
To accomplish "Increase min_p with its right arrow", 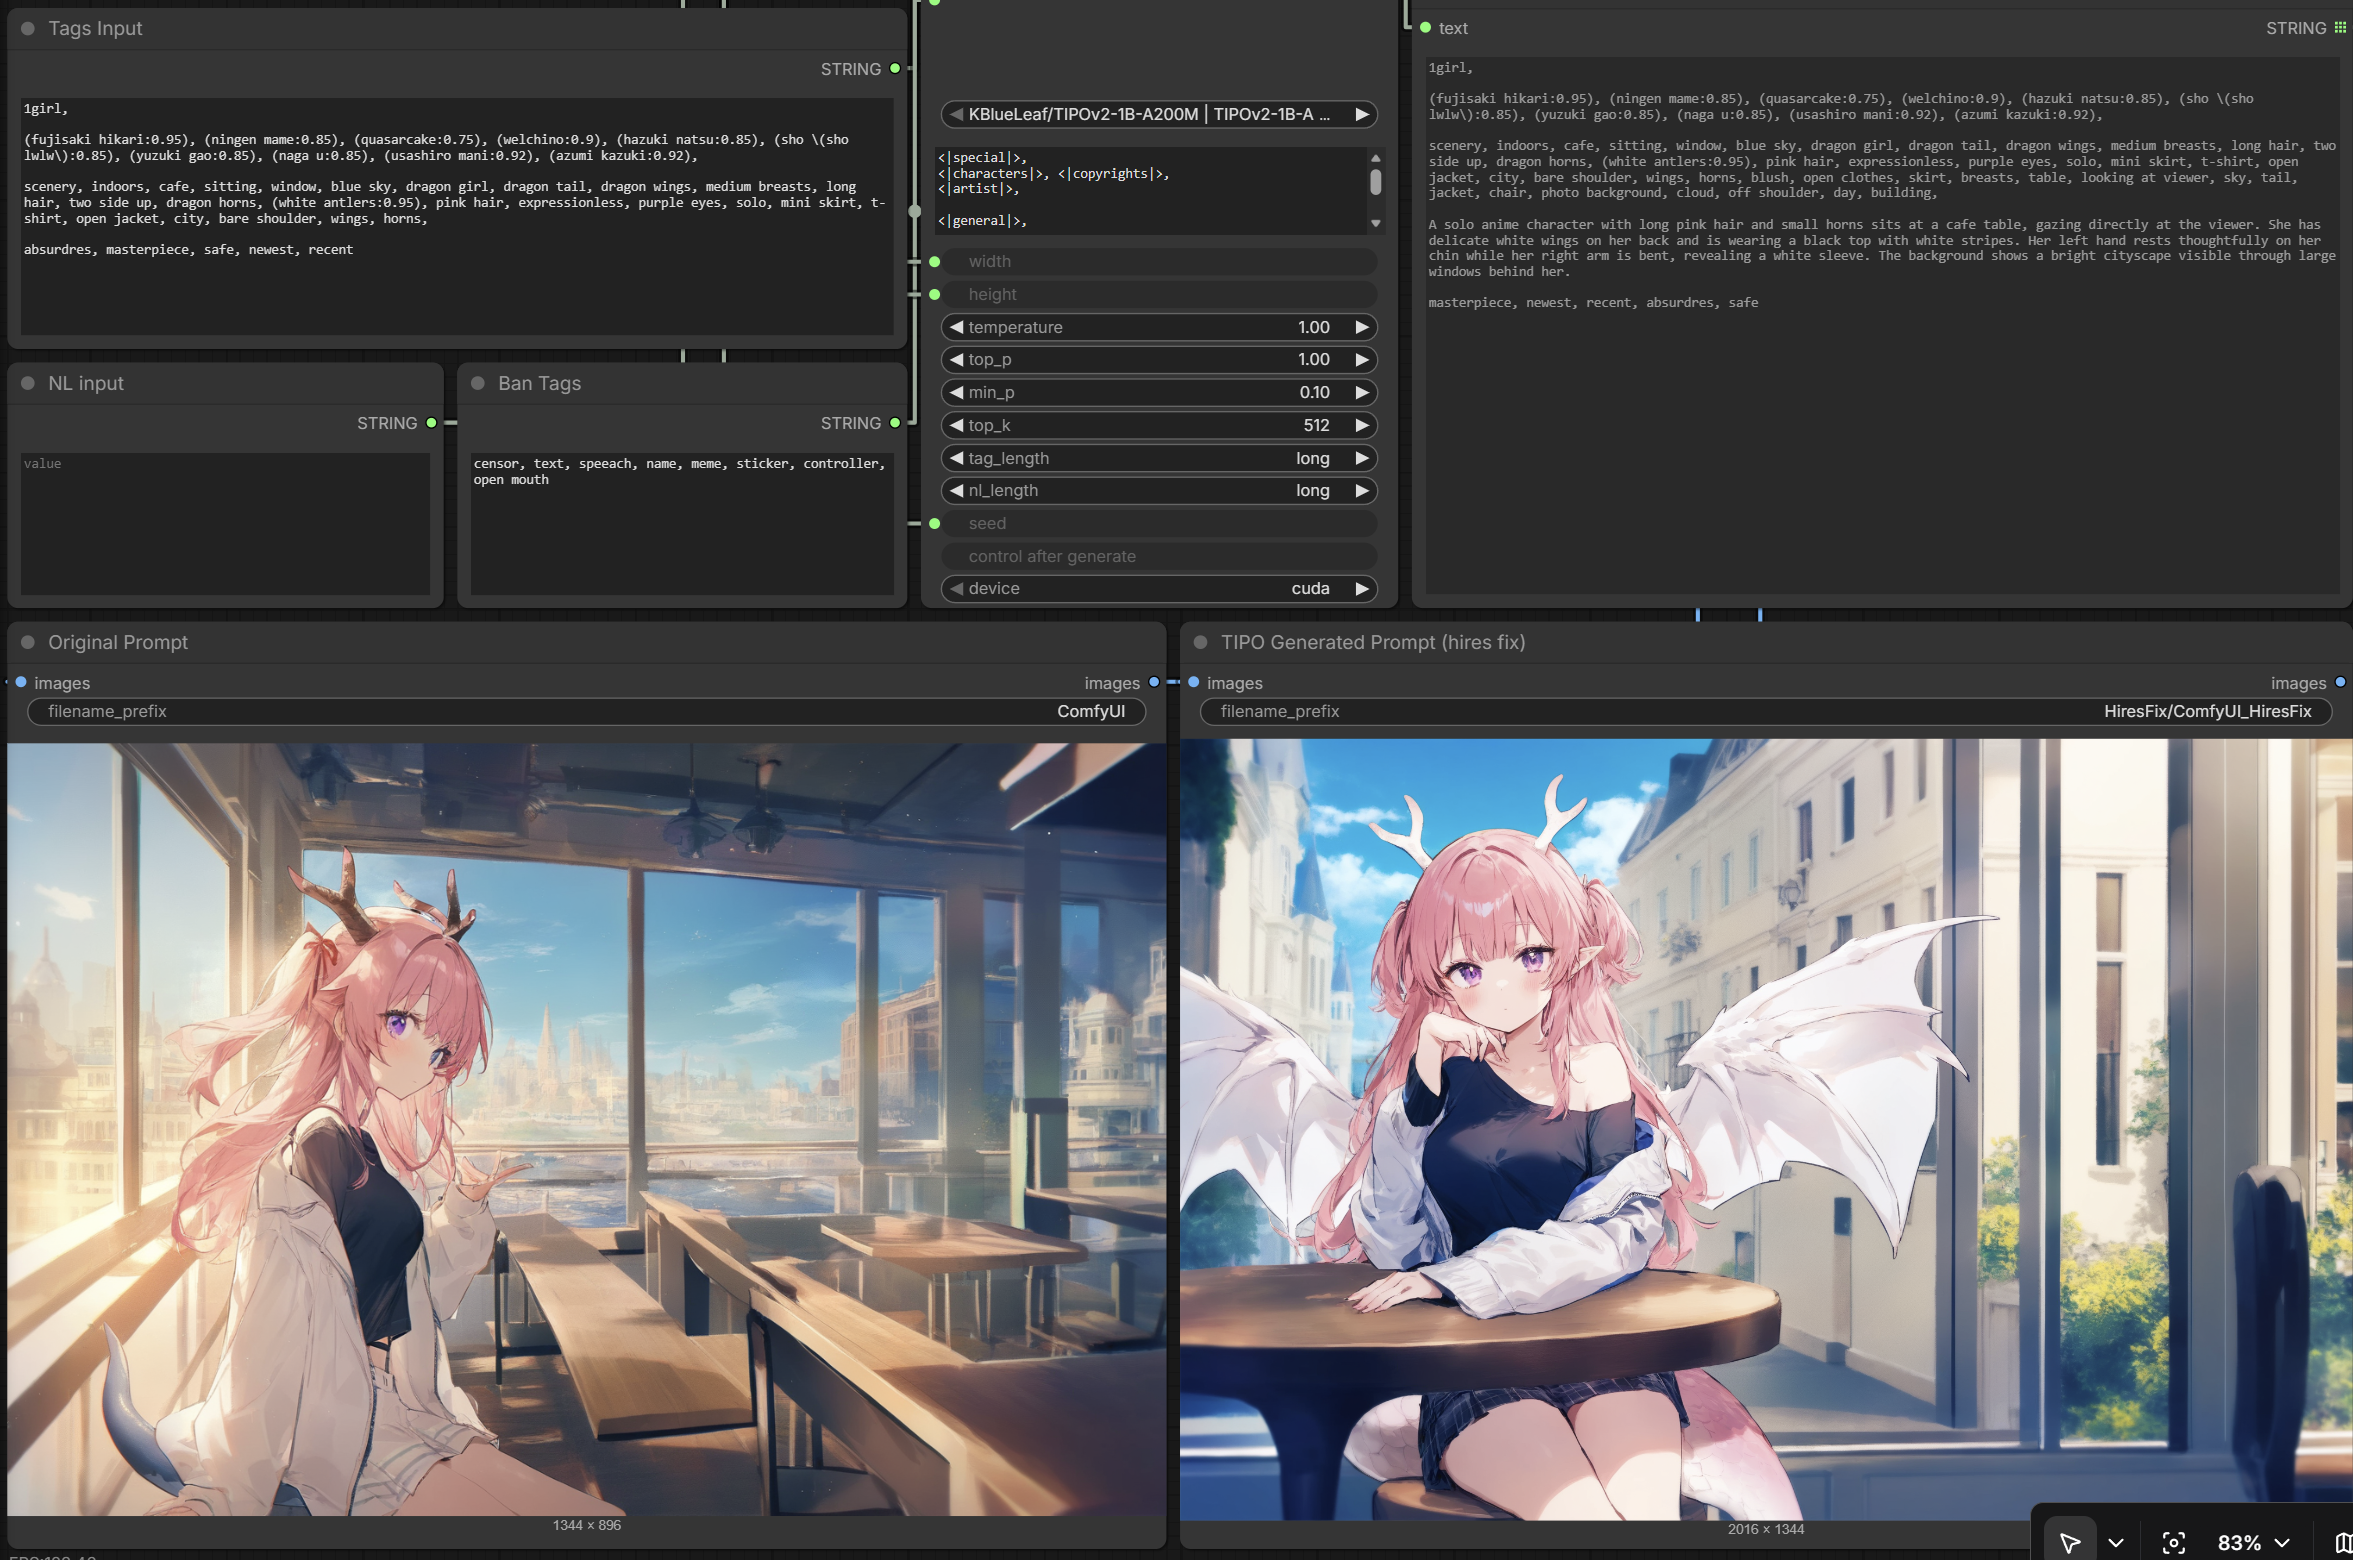I will (x=1361, y=392).
